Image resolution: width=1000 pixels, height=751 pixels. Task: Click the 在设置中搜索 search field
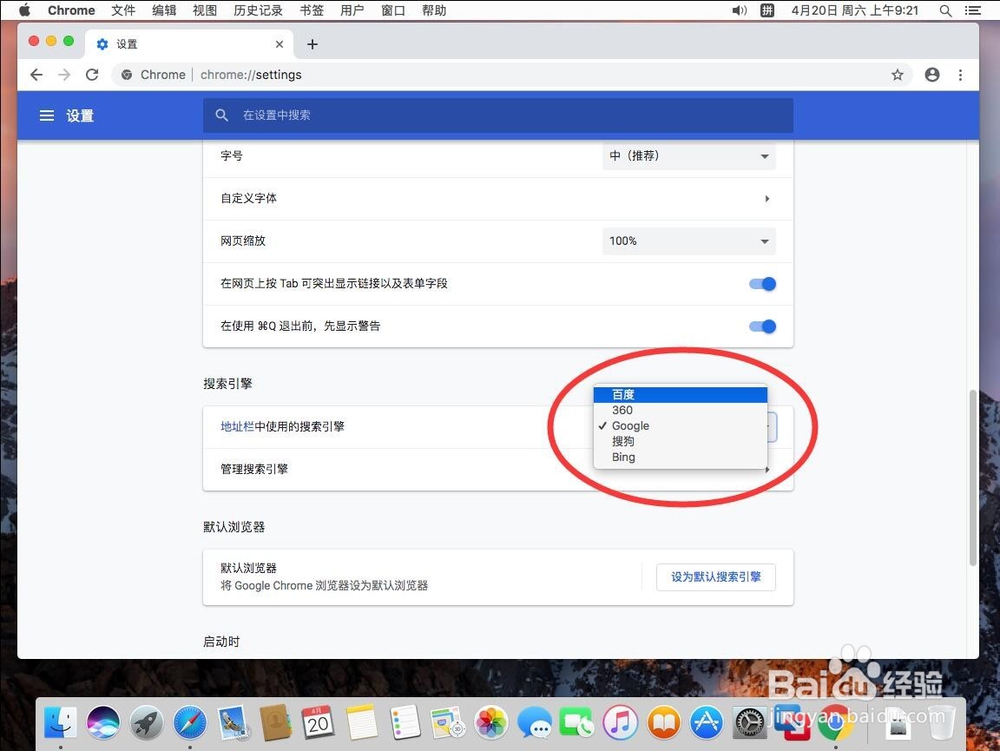tap(497, 115)
